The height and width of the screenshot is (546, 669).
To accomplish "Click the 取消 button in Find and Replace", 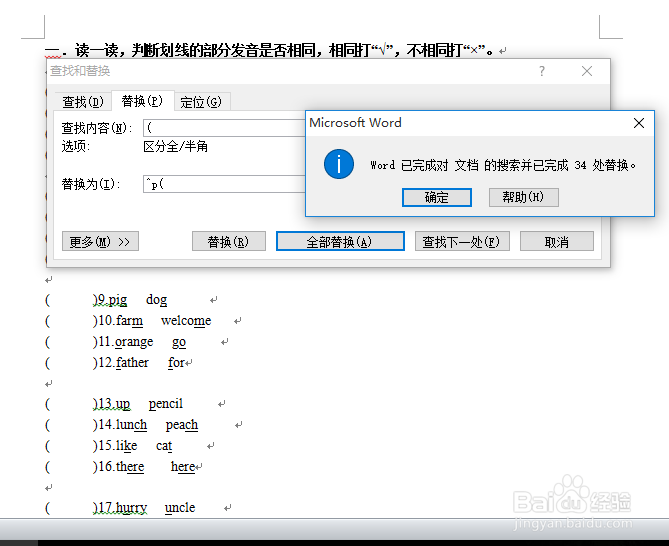I will [556, 241].
